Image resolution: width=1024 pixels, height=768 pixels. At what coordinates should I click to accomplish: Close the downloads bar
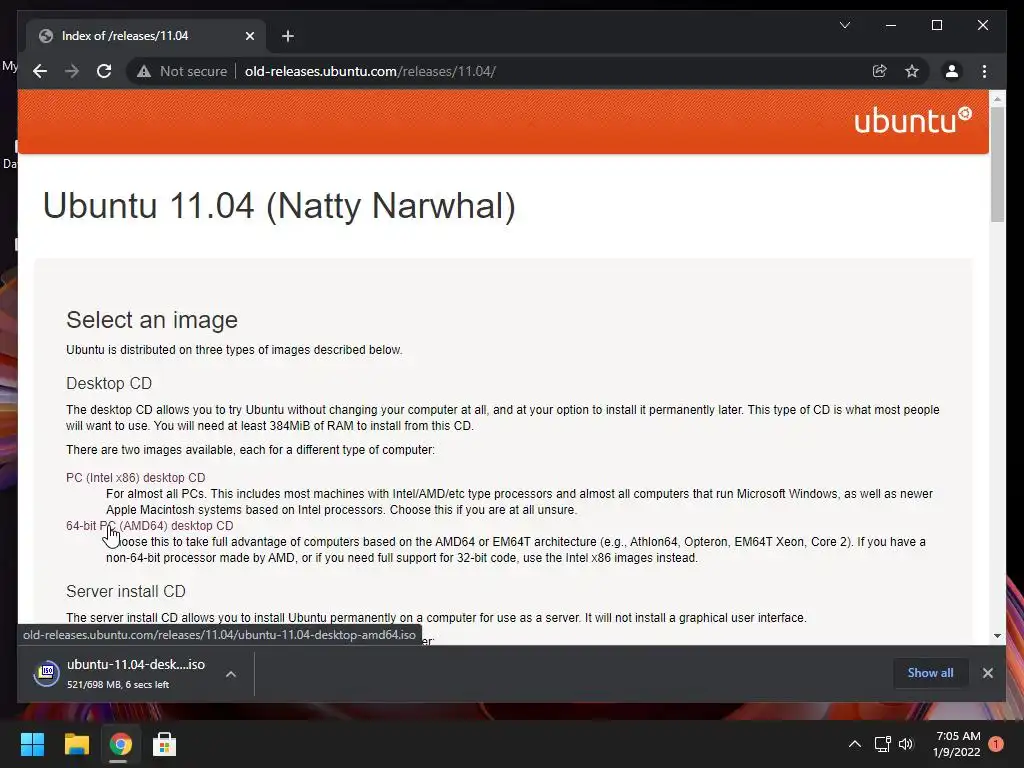(987, 673)
